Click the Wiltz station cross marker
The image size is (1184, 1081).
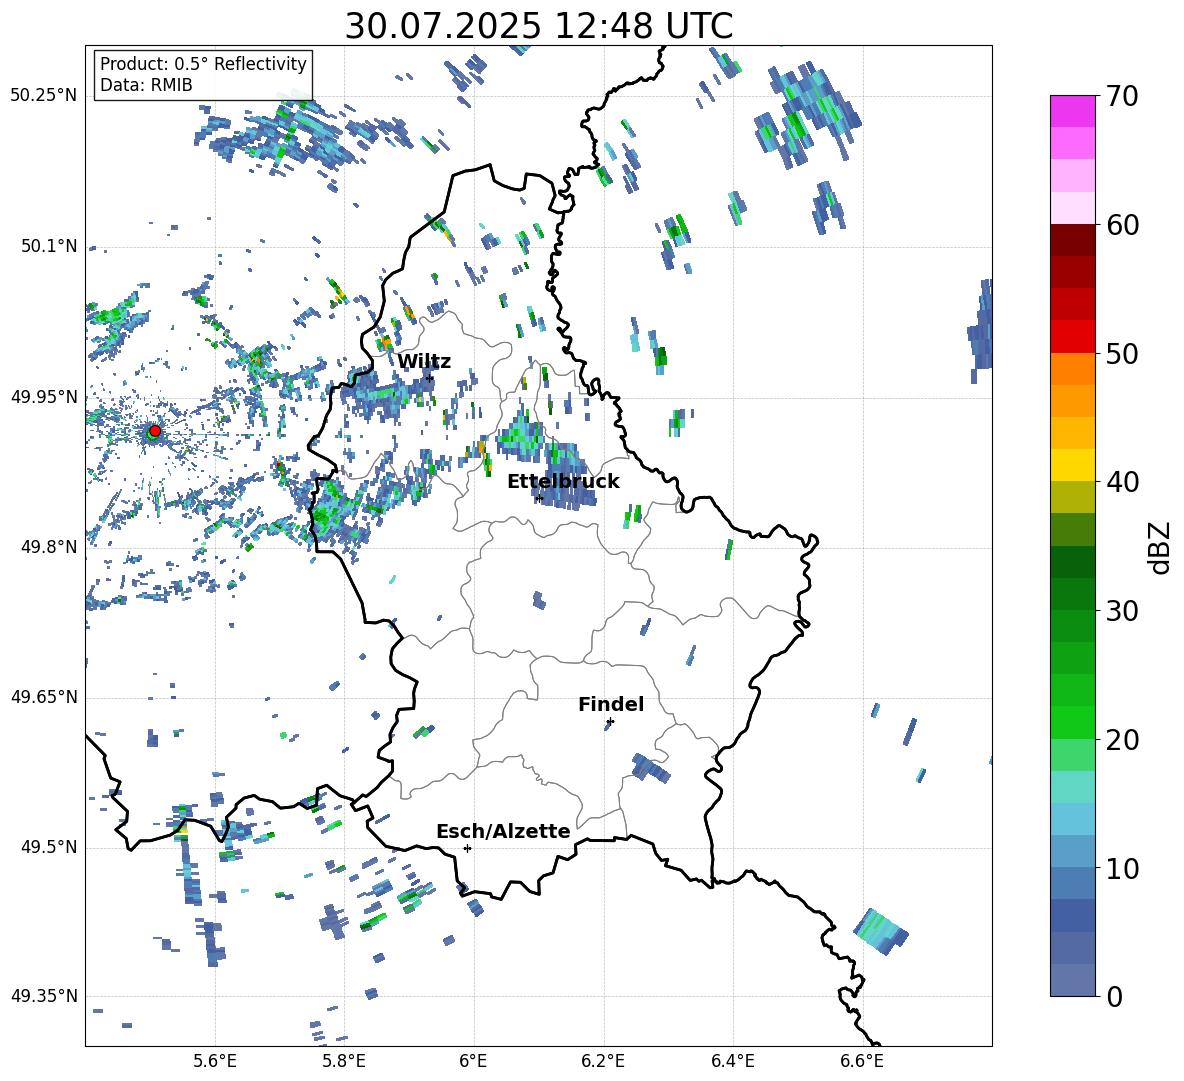coord(430,378)
